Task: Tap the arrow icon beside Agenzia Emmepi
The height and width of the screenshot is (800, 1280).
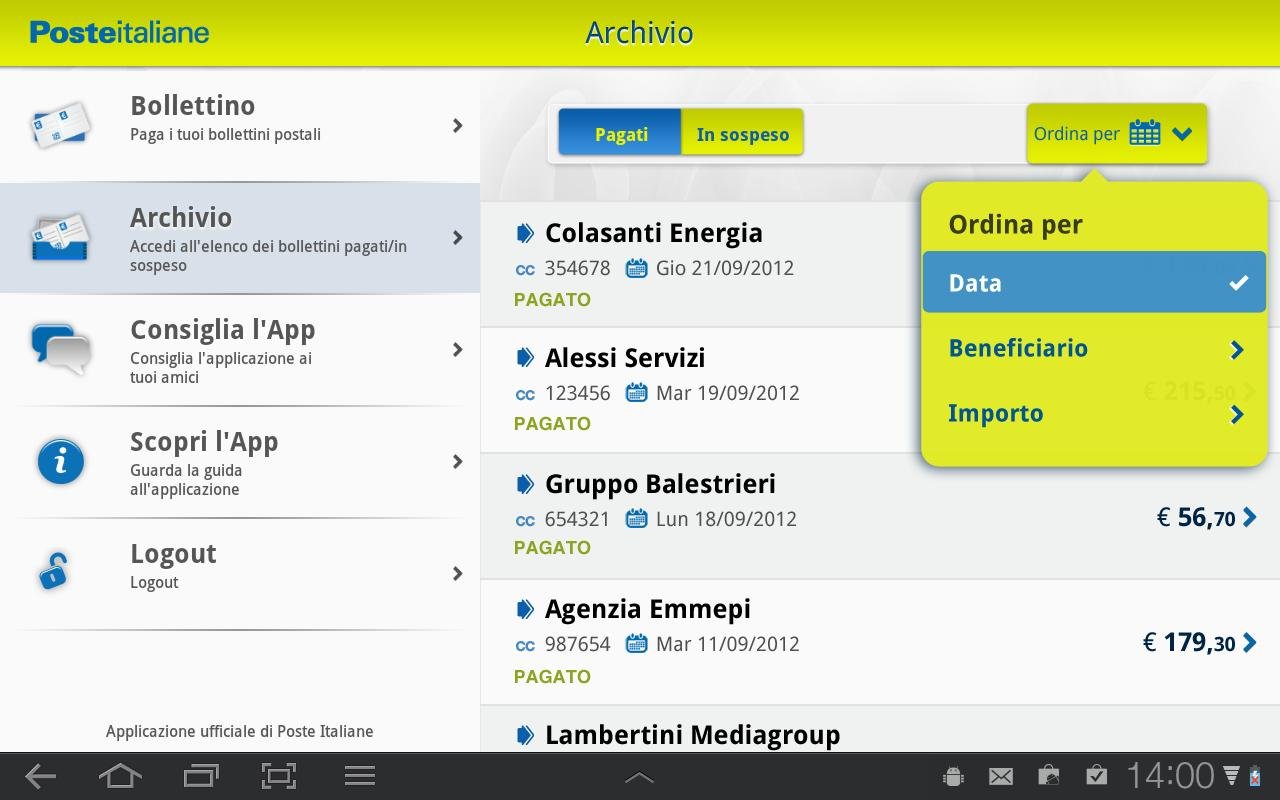Action: pyautogui.click(x=525, y=609)
